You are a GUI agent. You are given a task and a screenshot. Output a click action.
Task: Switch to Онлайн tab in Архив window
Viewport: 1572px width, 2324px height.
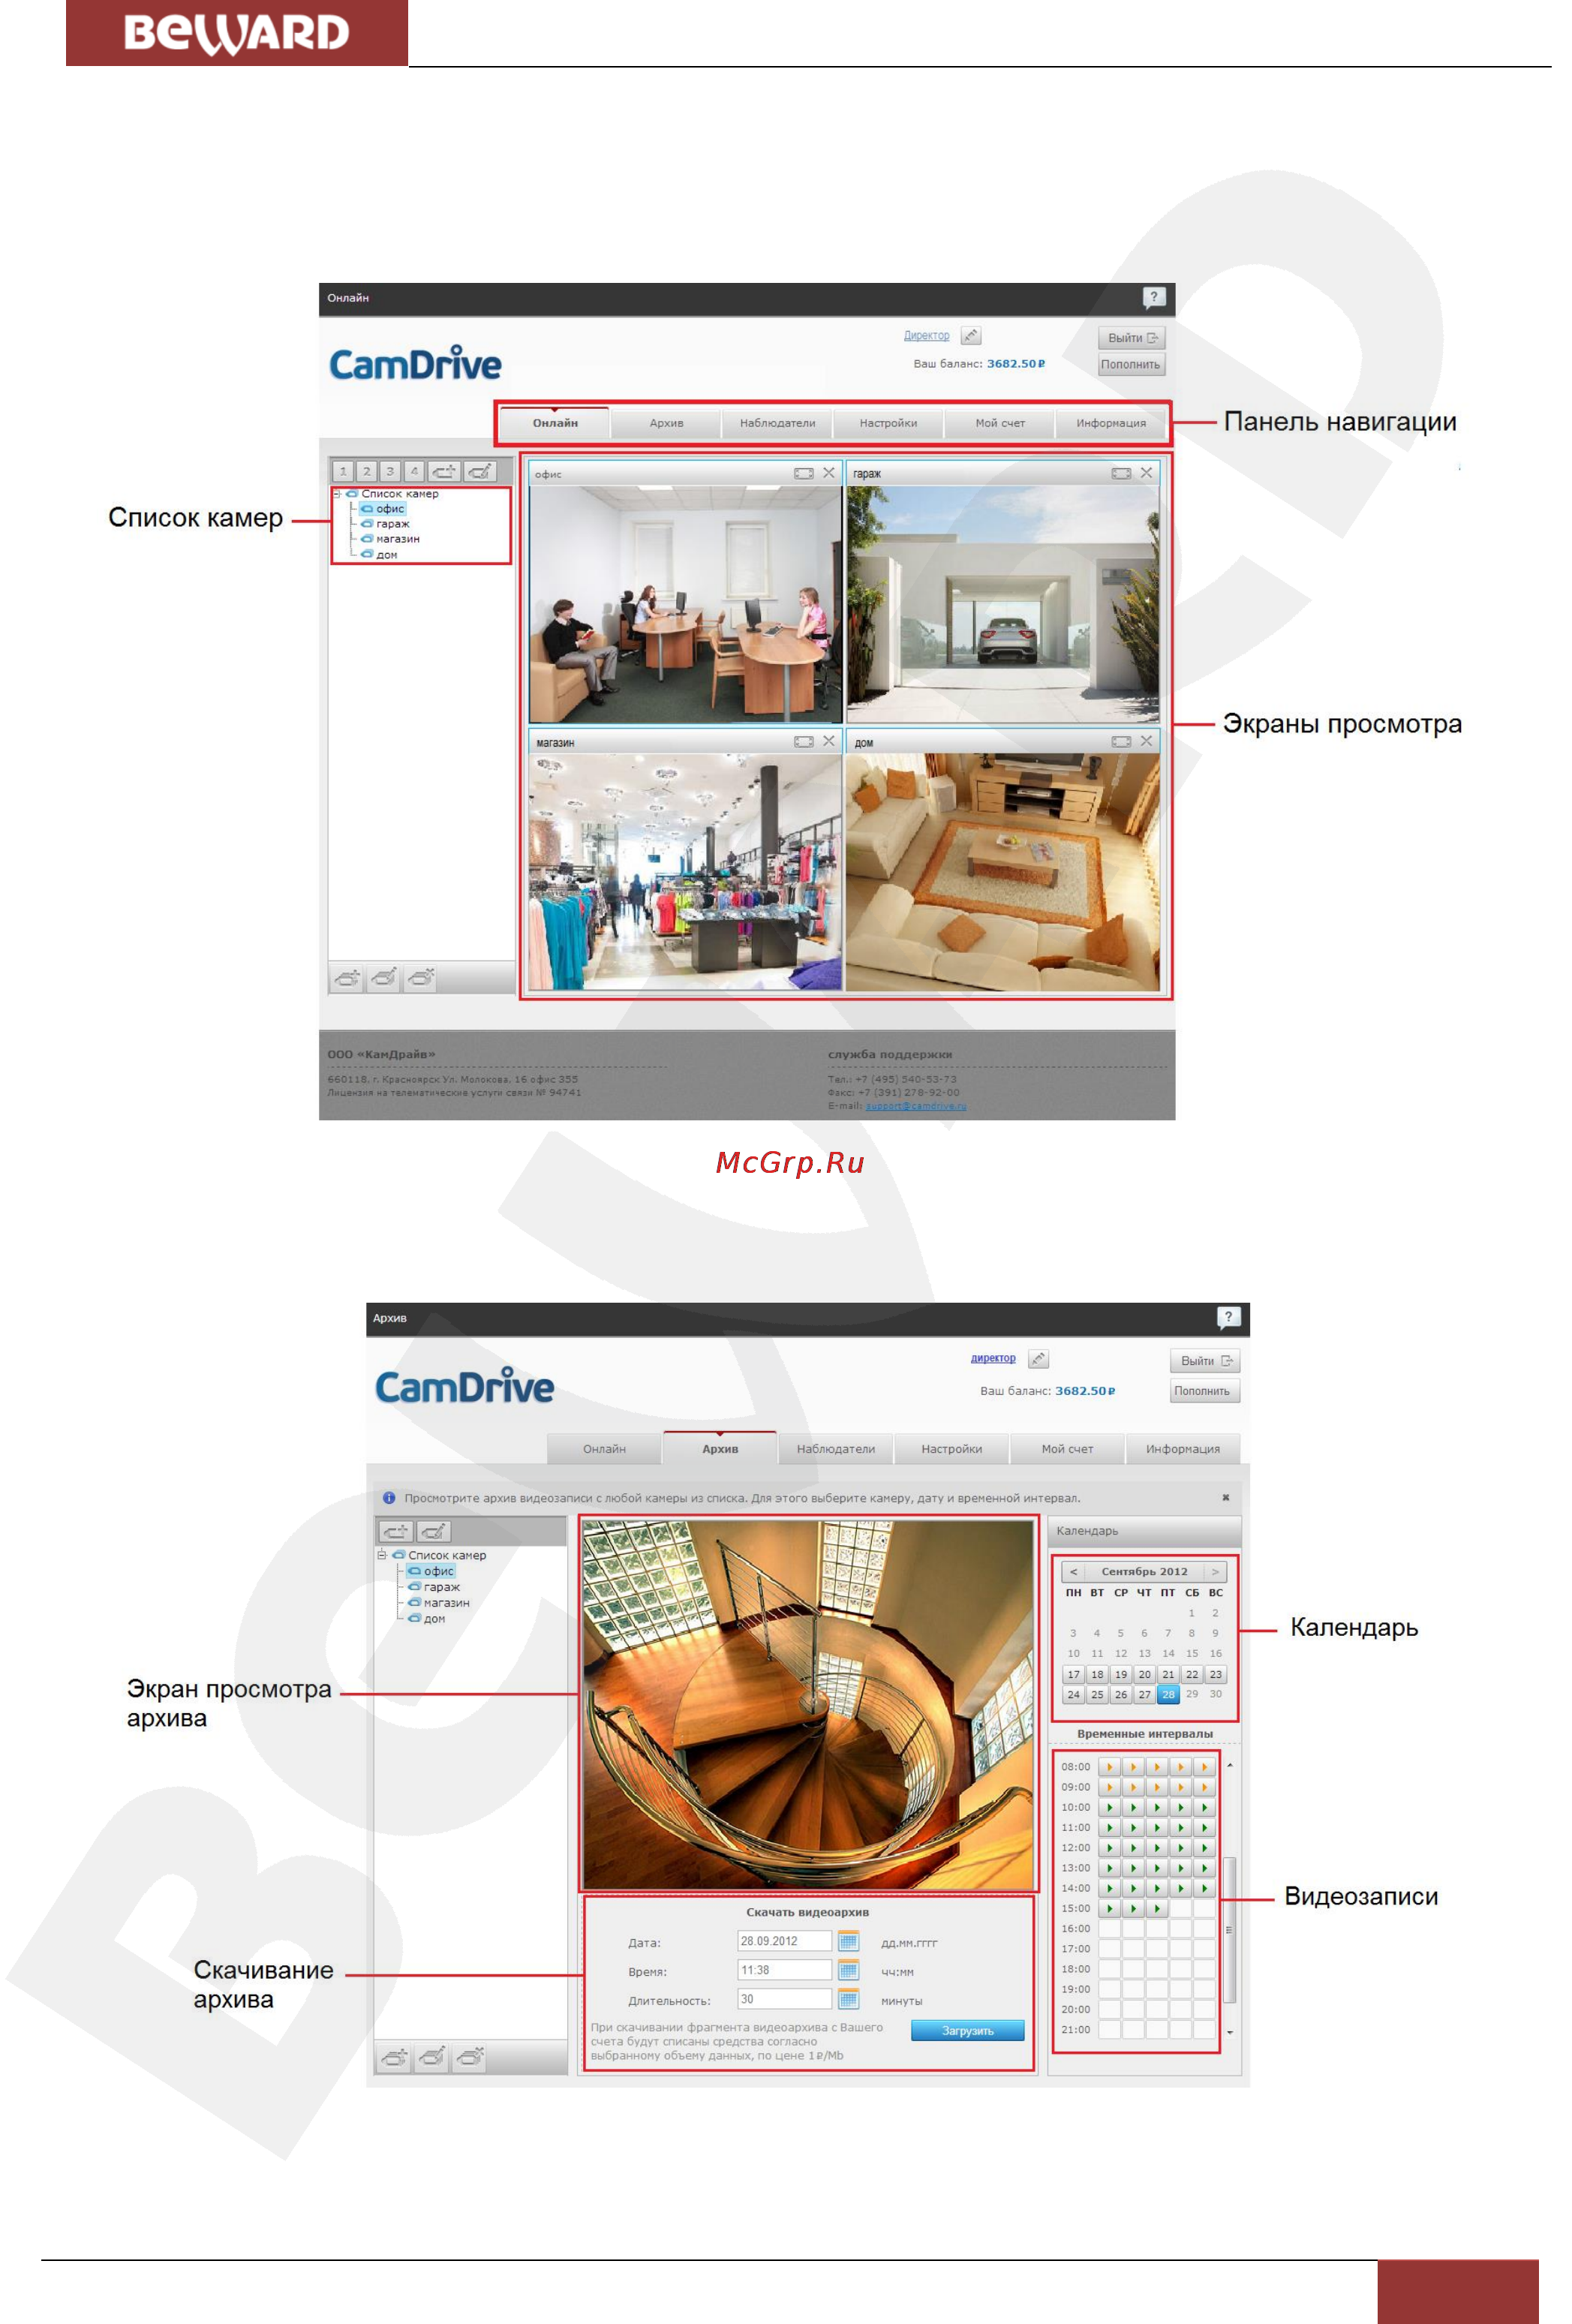604,1449
